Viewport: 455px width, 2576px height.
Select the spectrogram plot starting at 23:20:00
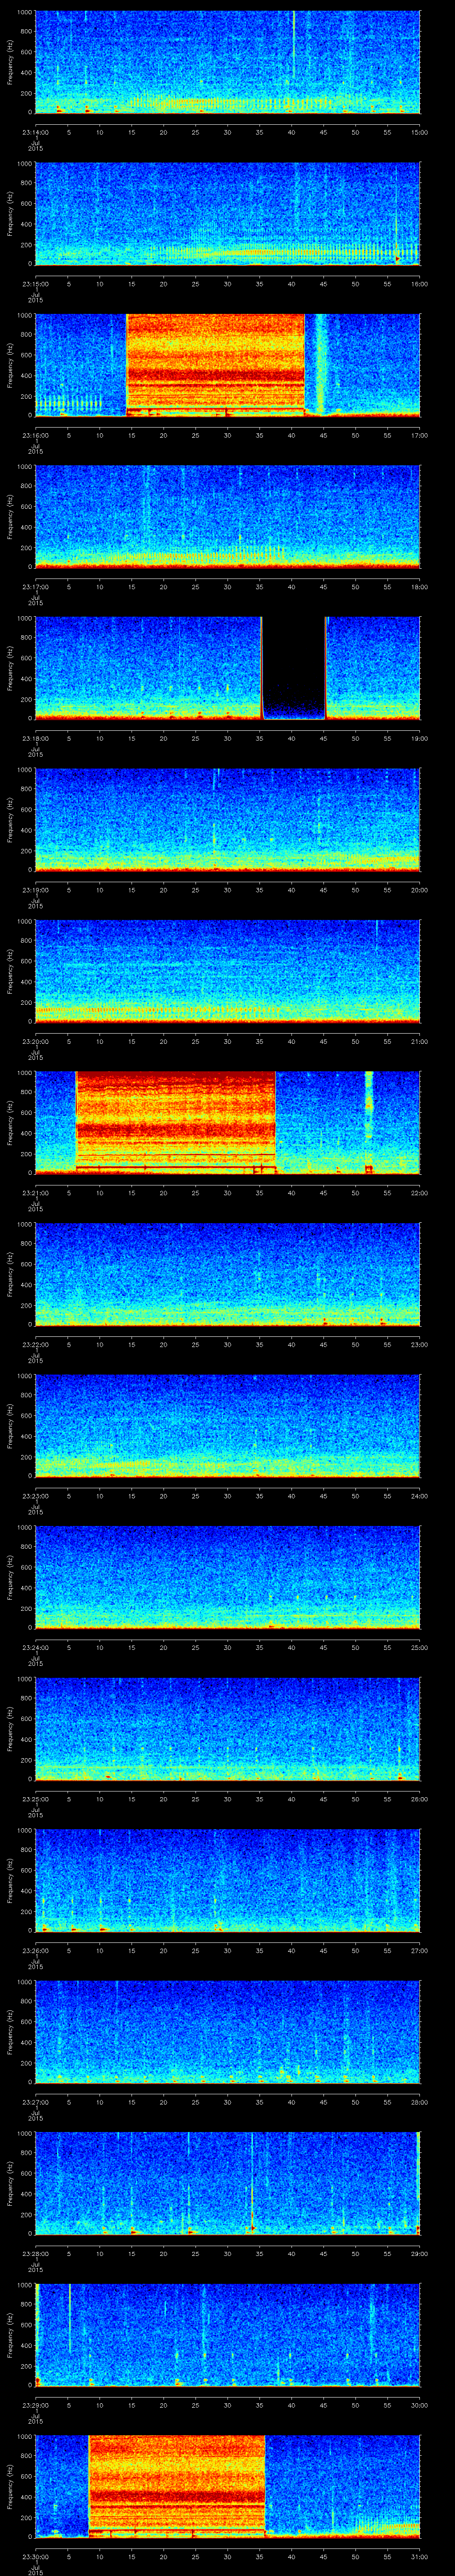[x=228, y=971]
